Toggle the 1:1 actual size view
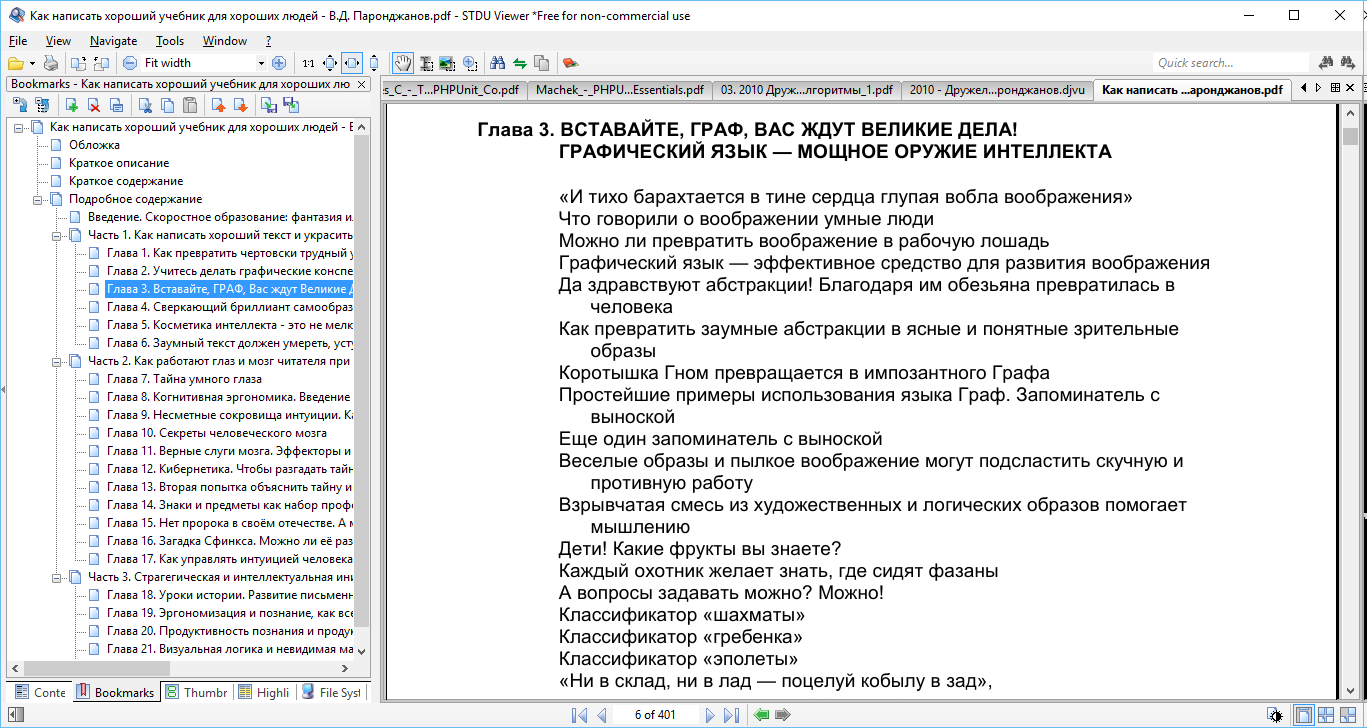Screen dimensions: 1367x728 pos(308,63)
